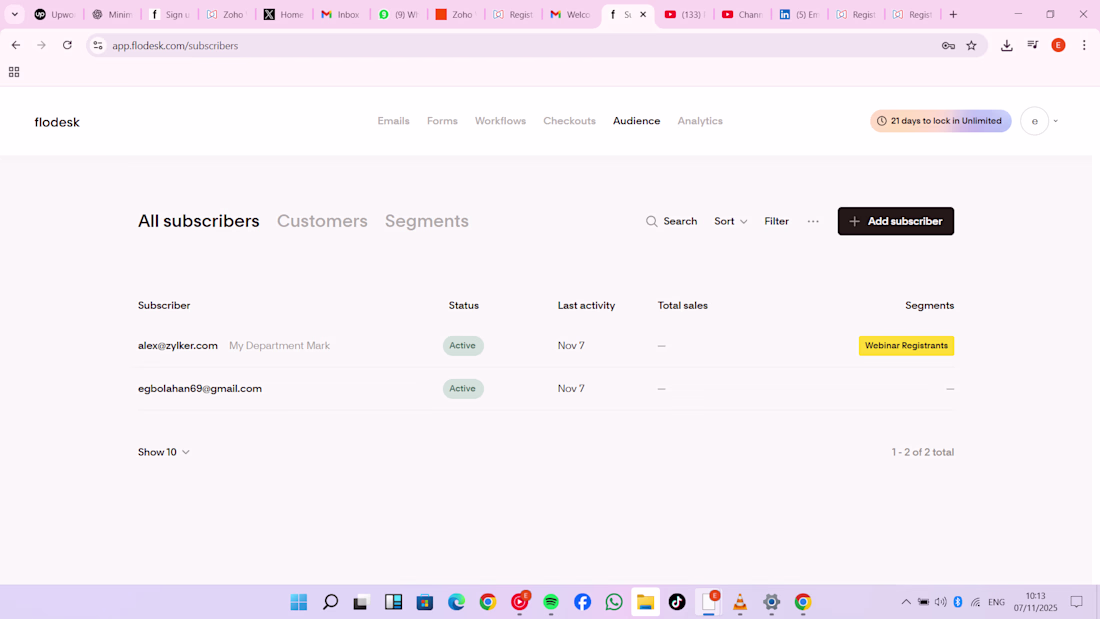Screen dimensions: 1100x619
Task: Click the Add subscriber button
Action: point(895,221)
